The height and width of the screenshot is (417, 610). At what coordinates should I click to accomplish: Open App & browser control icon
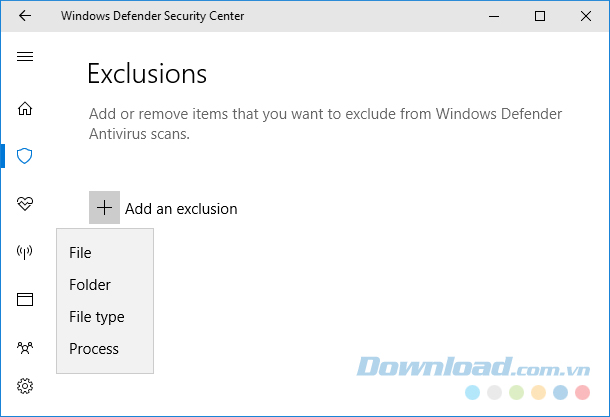[x=25, y=299]
